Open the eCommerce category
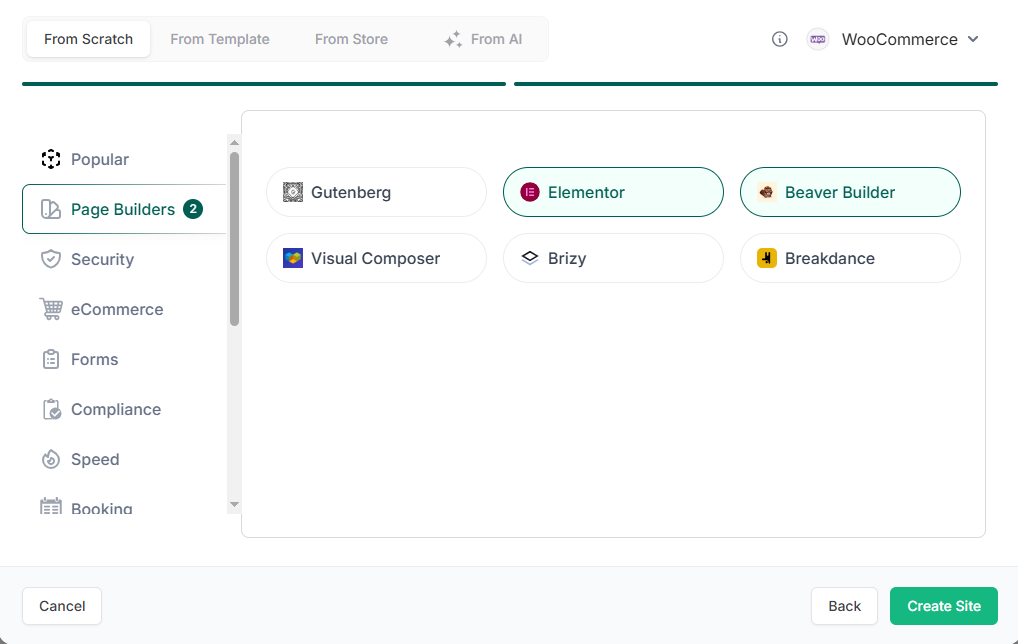The height and width of the screenshot is (644, 1018). [123, 309]
